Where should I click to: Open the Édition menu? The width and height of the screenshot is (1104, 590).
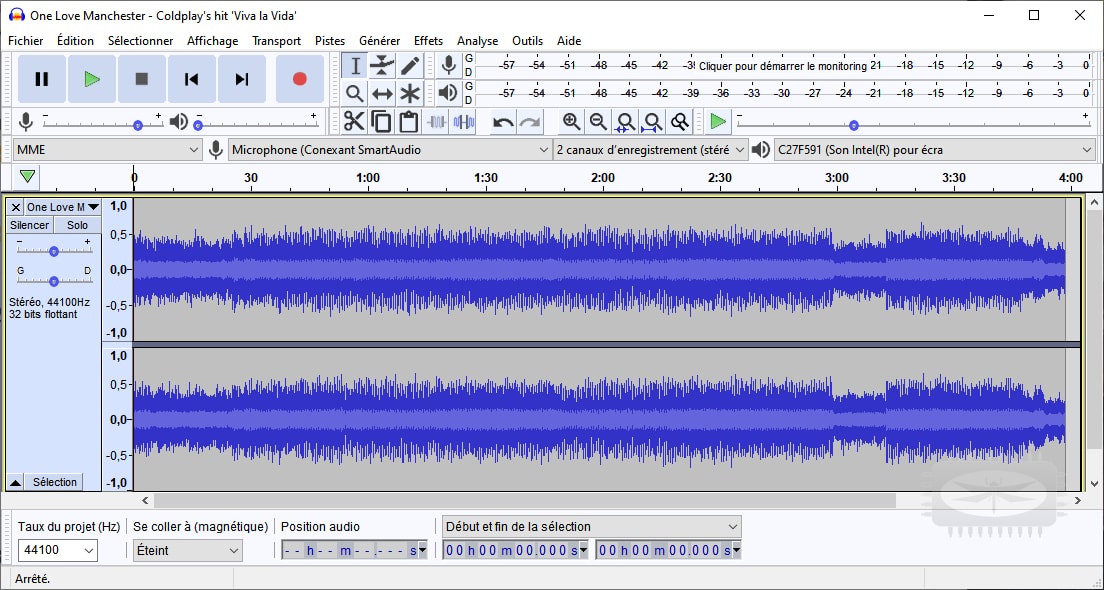click(75, 41)
